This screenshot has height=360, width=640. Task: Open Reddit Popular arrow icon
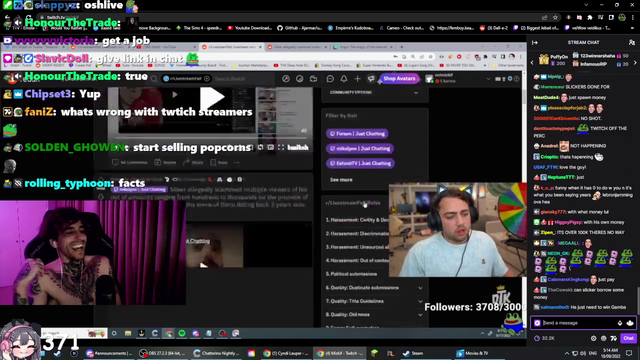(x=286, y=78)
